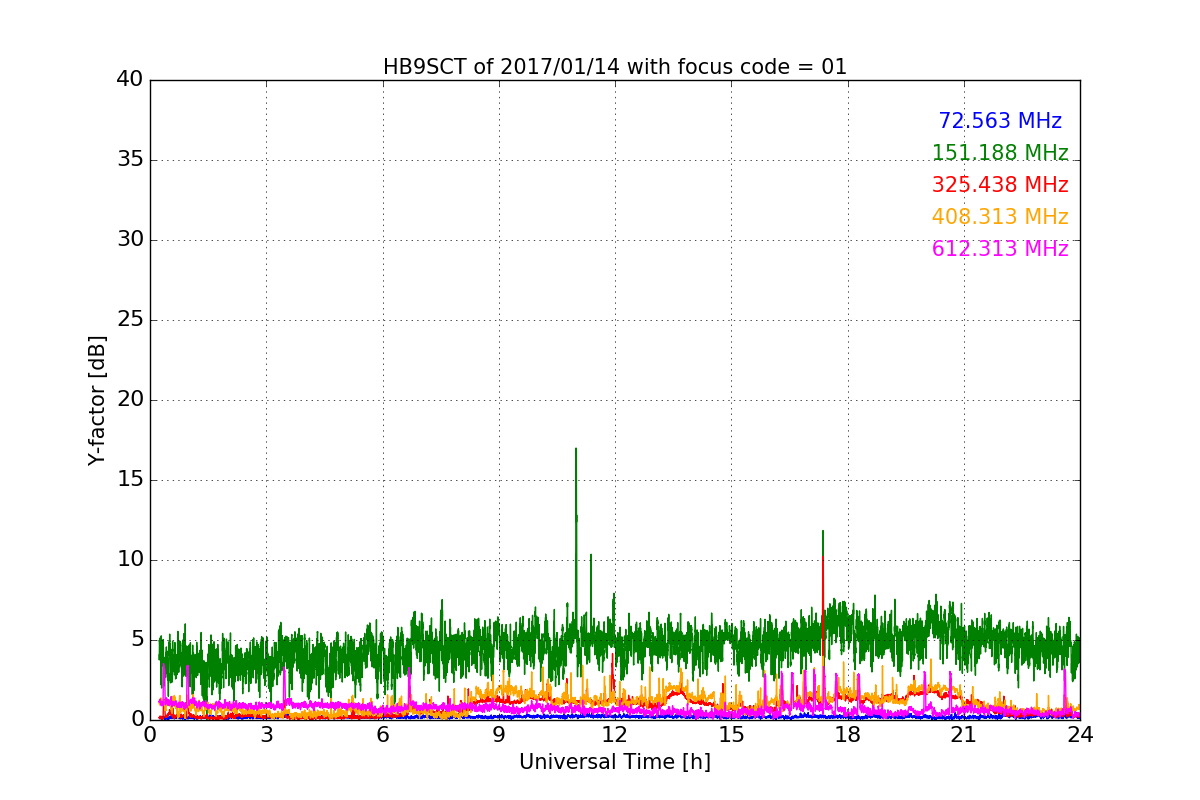The height and width of the screenshot is (800, 1200).
Task: Click the y-axis tick label 35
Action: [x=130, y=159]
